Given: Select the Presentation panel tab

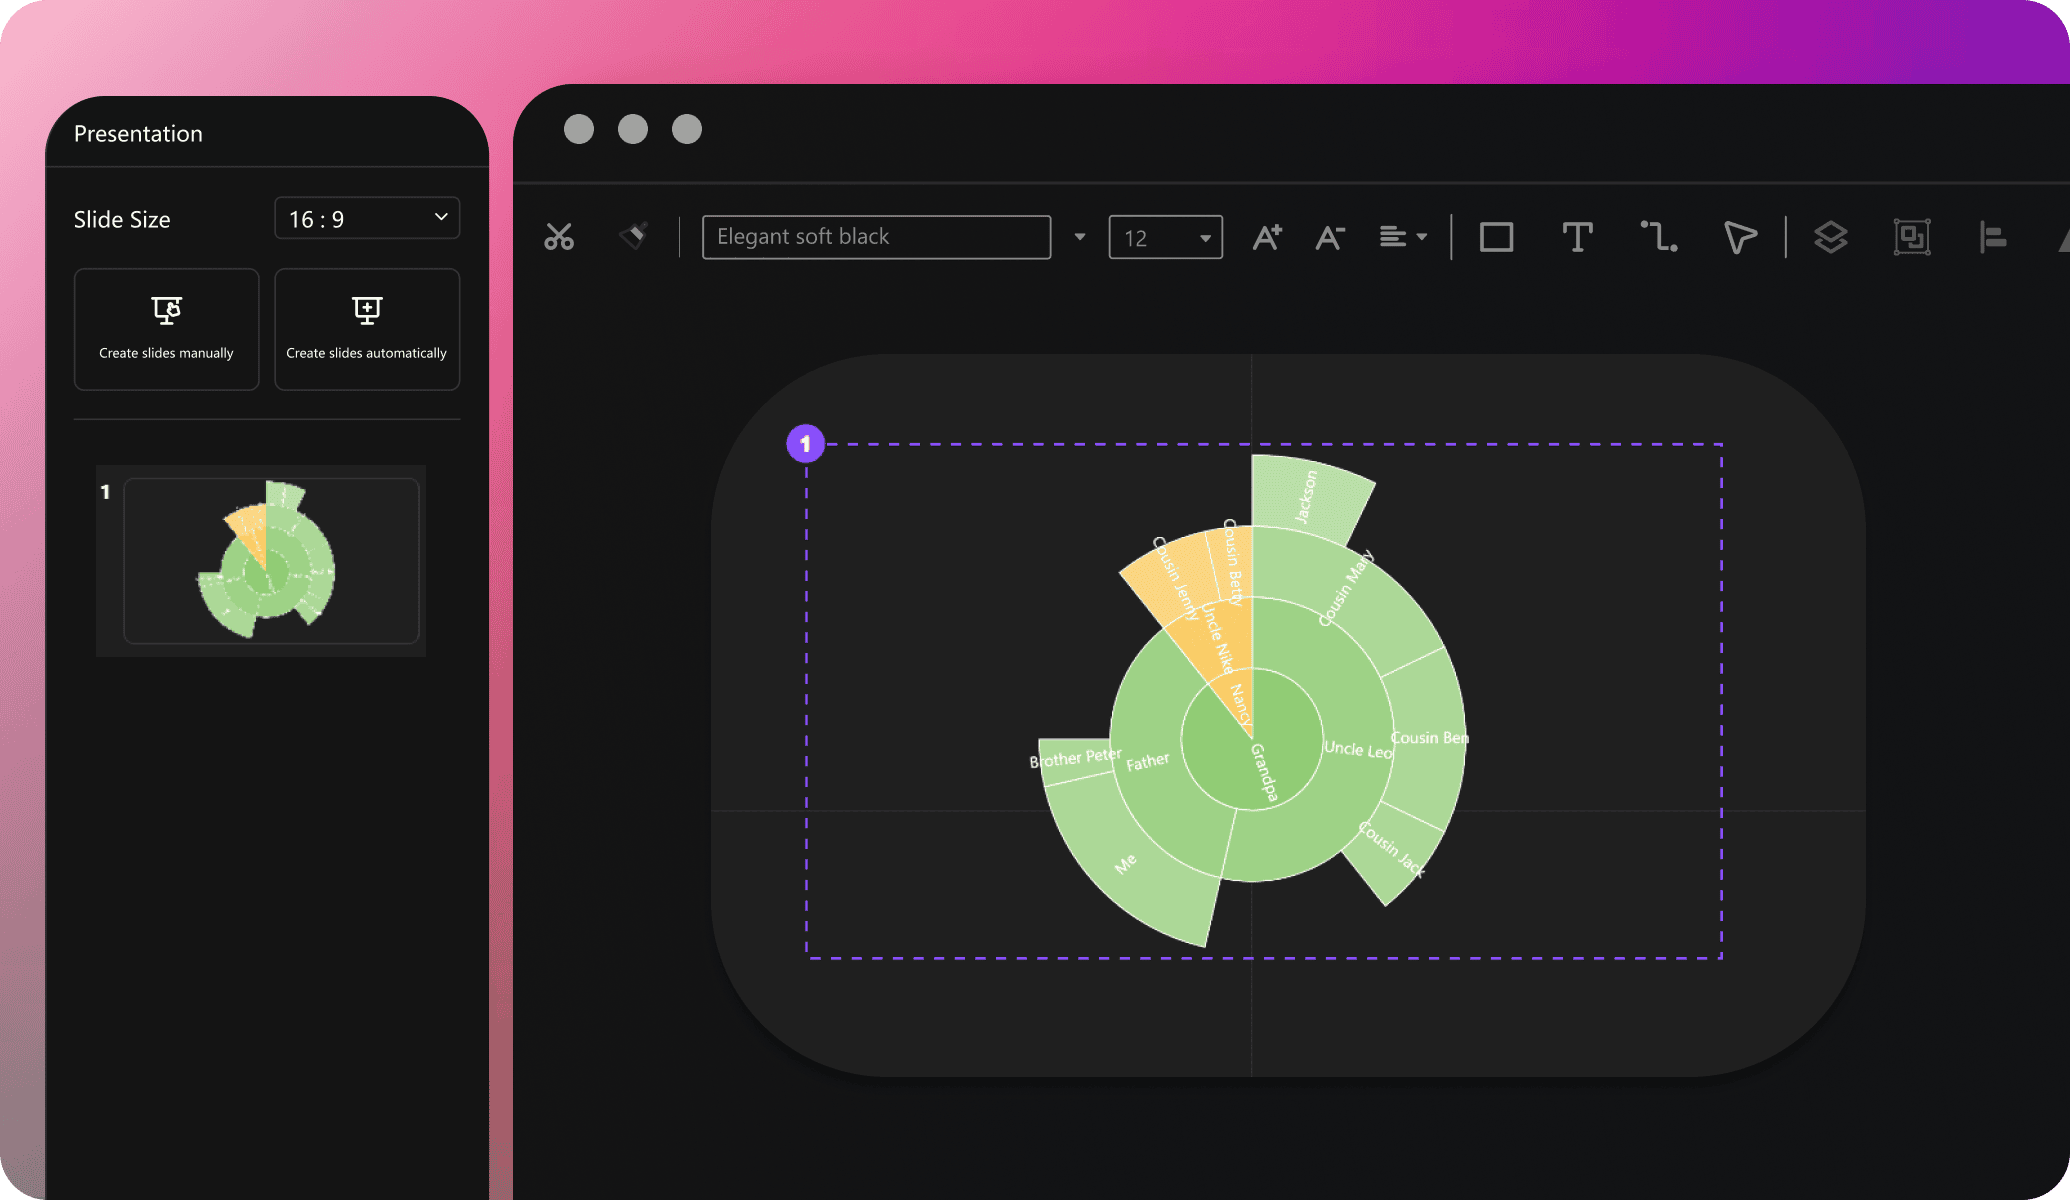Looking at the screenshot, I should 137,133.
